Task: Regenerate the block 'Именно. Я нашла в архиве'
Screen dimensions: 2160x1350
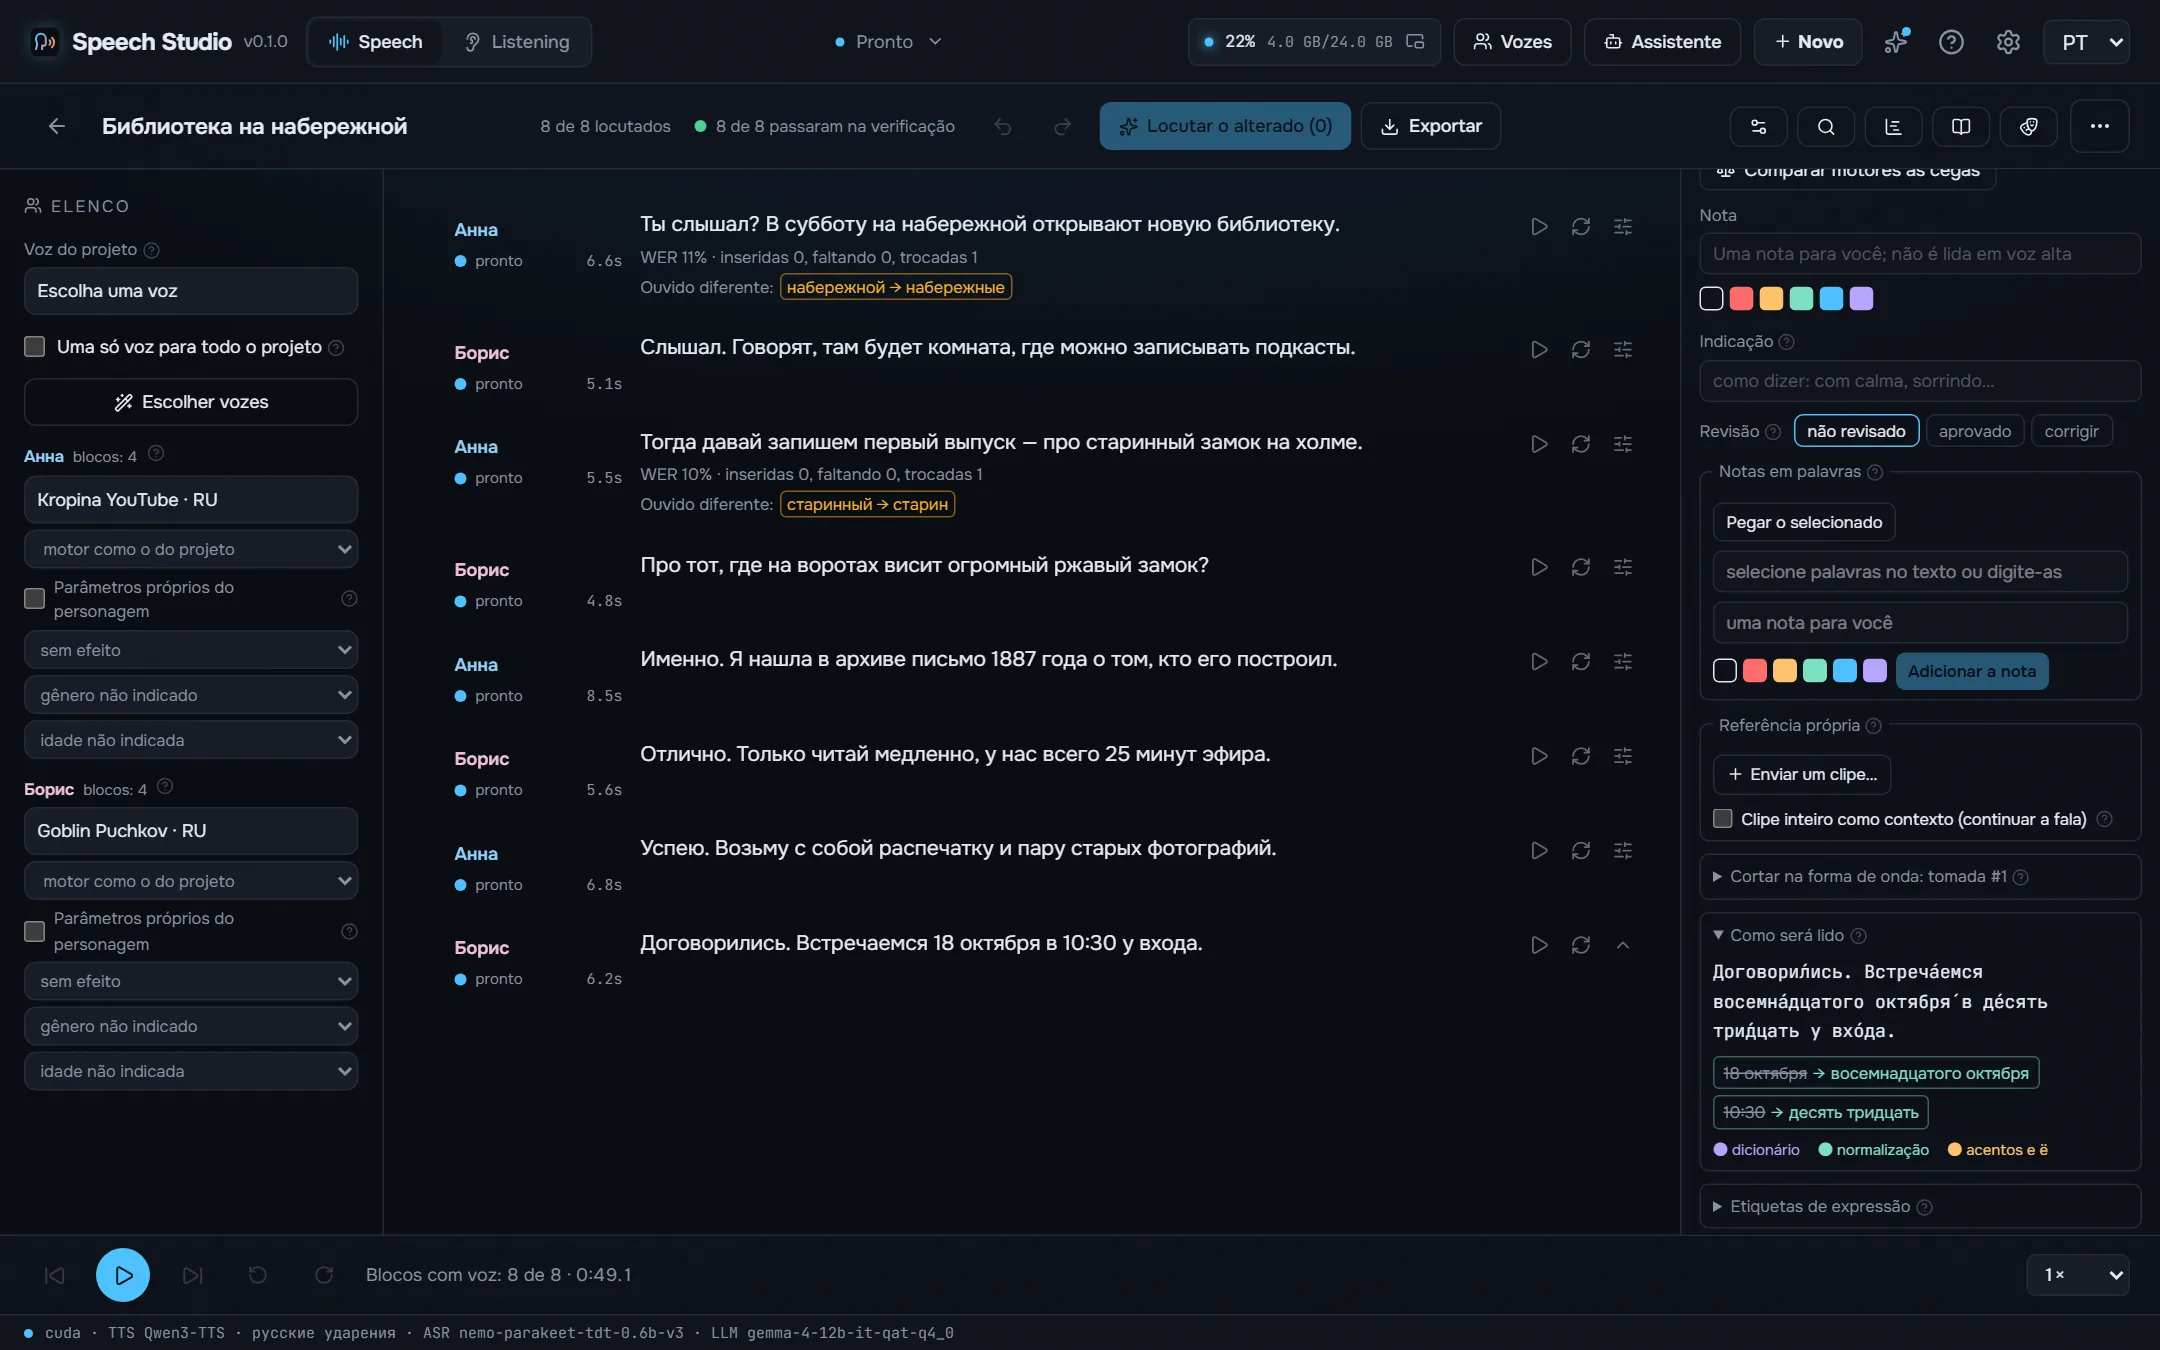Action: (1581, 662)
